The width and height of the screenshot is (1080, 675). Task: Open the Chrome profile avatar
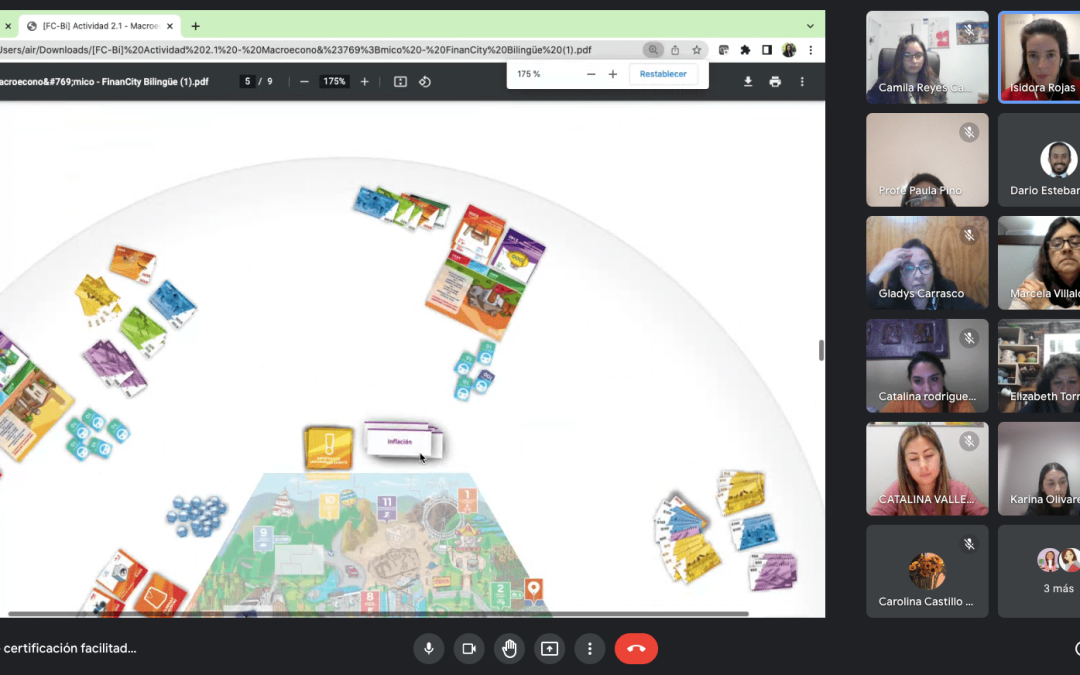(x=789, y=50)
